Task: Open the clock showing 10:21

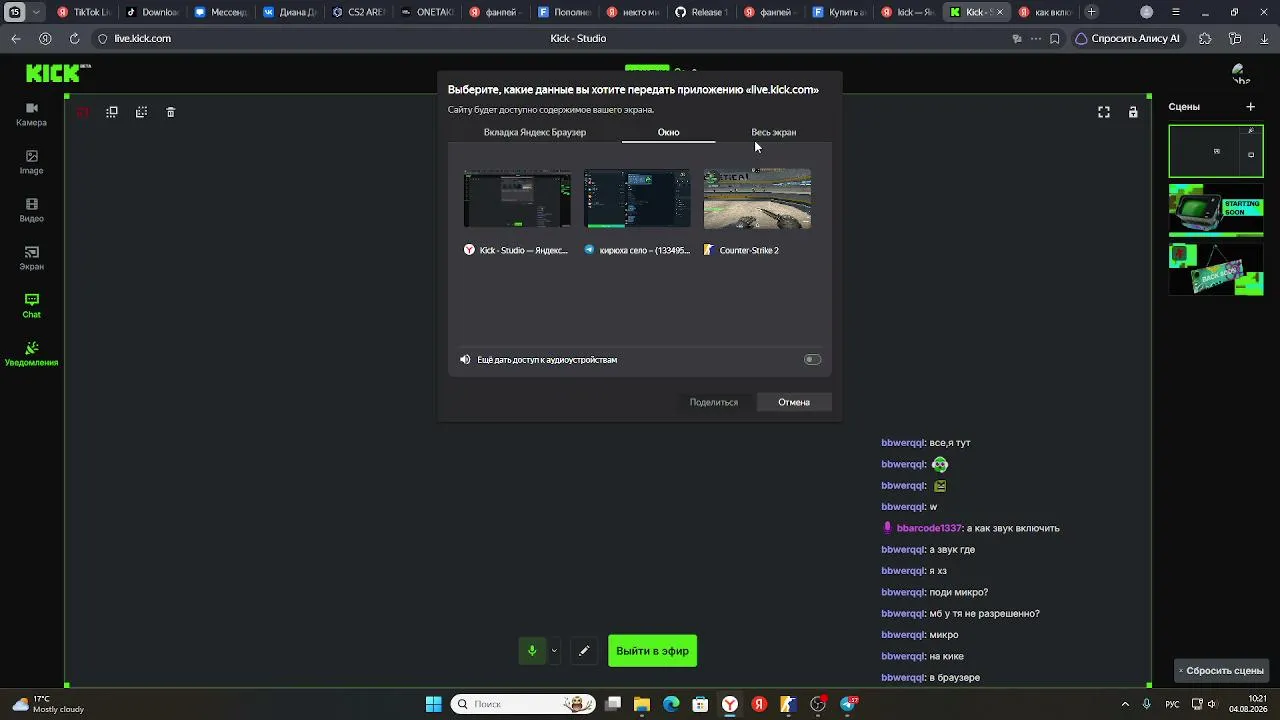Action: [x=1248, y=704]
